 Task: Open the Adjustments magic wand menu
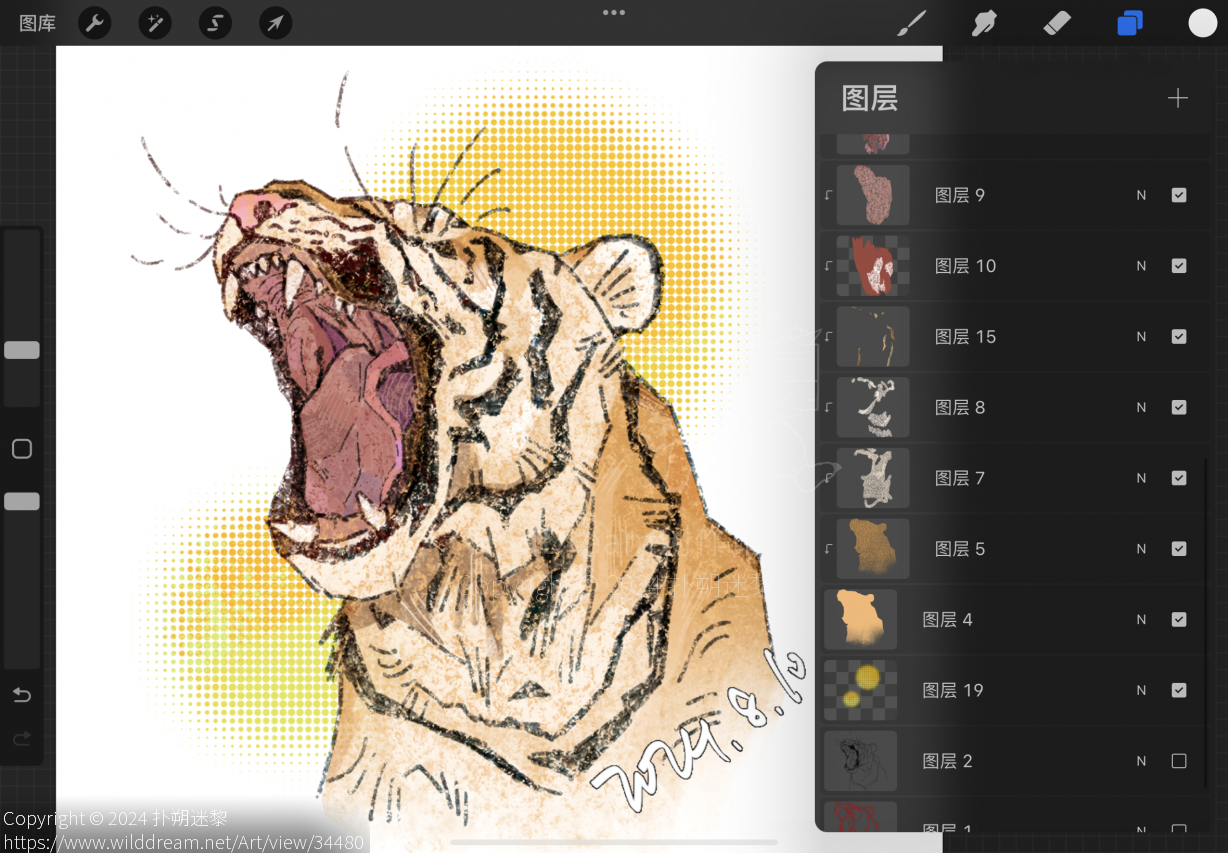point(155,23)
